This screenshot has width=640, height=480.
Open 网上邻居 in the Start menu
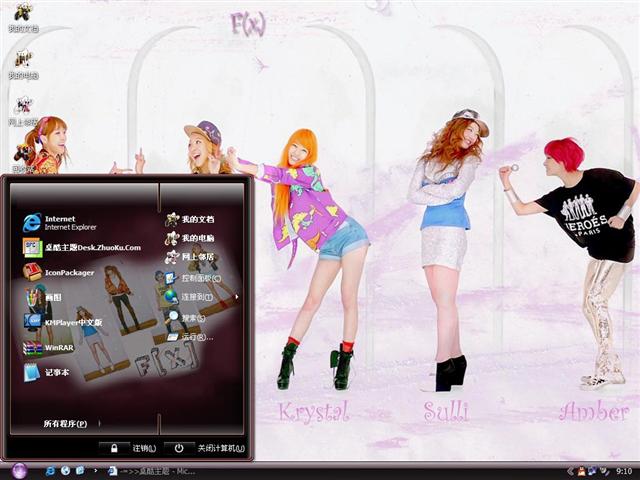pos(190,257)
